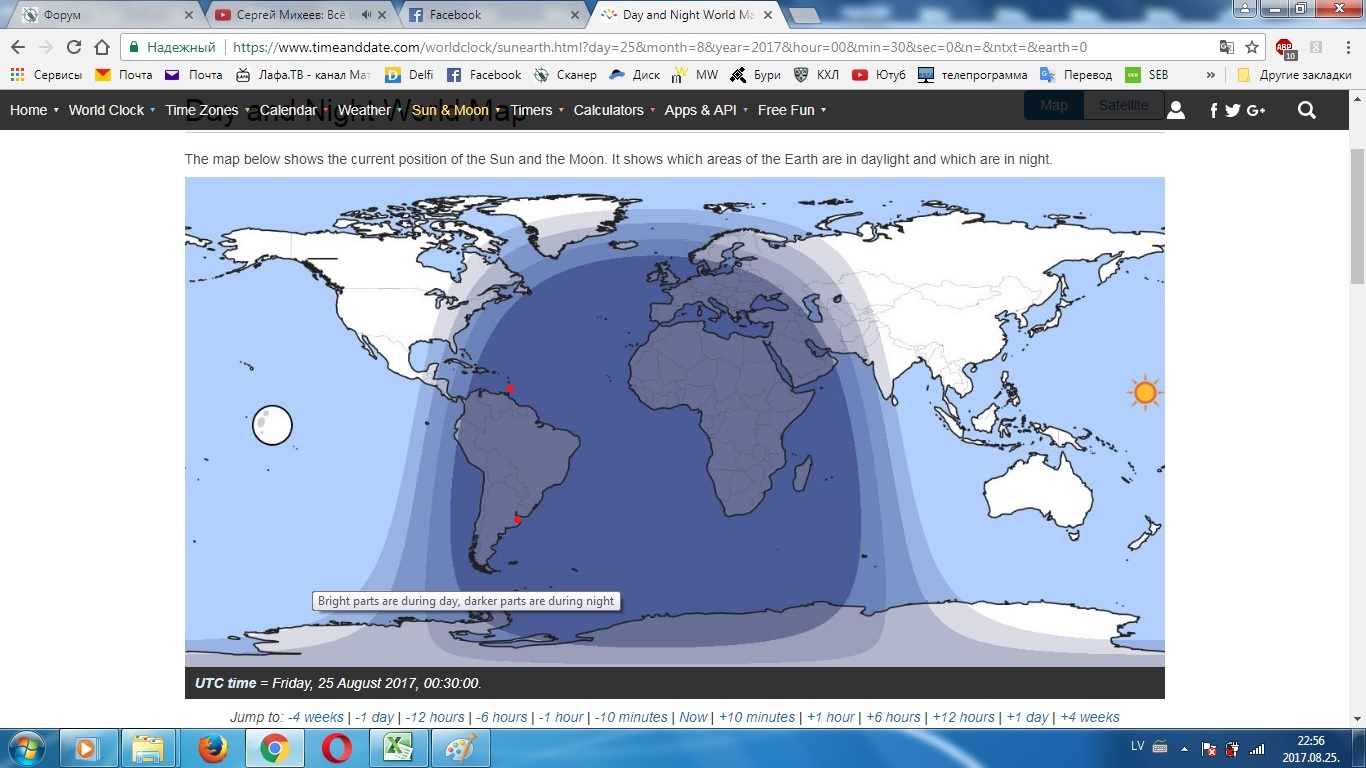Switch to the Facebook browser tab
The height and width of the screenshot is (768, 1366).
[x=490, y=15]
